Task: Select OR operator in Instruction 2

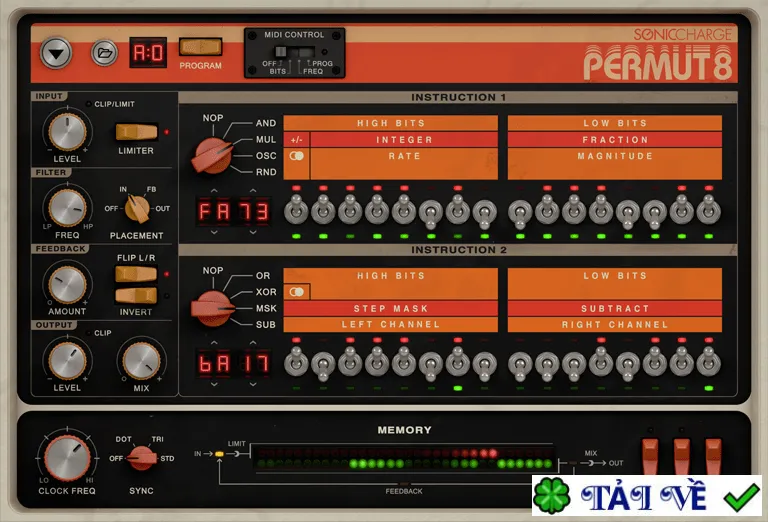Action: coord(263,276)
